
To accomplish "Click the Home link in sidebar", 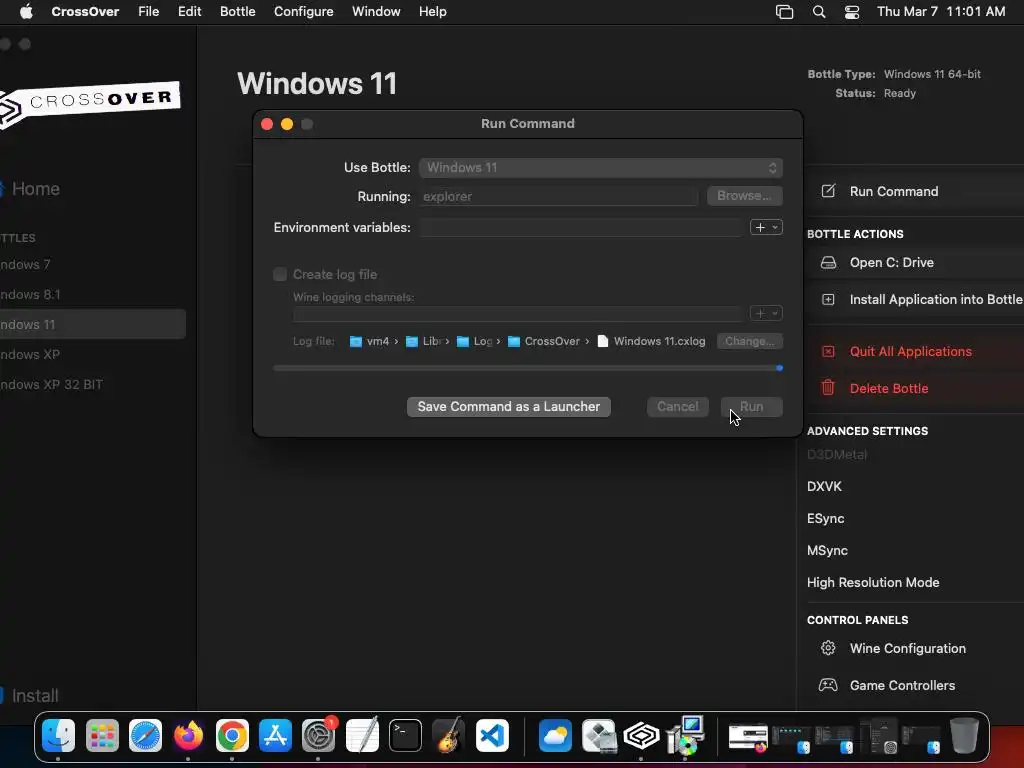I will pos(36,189).
